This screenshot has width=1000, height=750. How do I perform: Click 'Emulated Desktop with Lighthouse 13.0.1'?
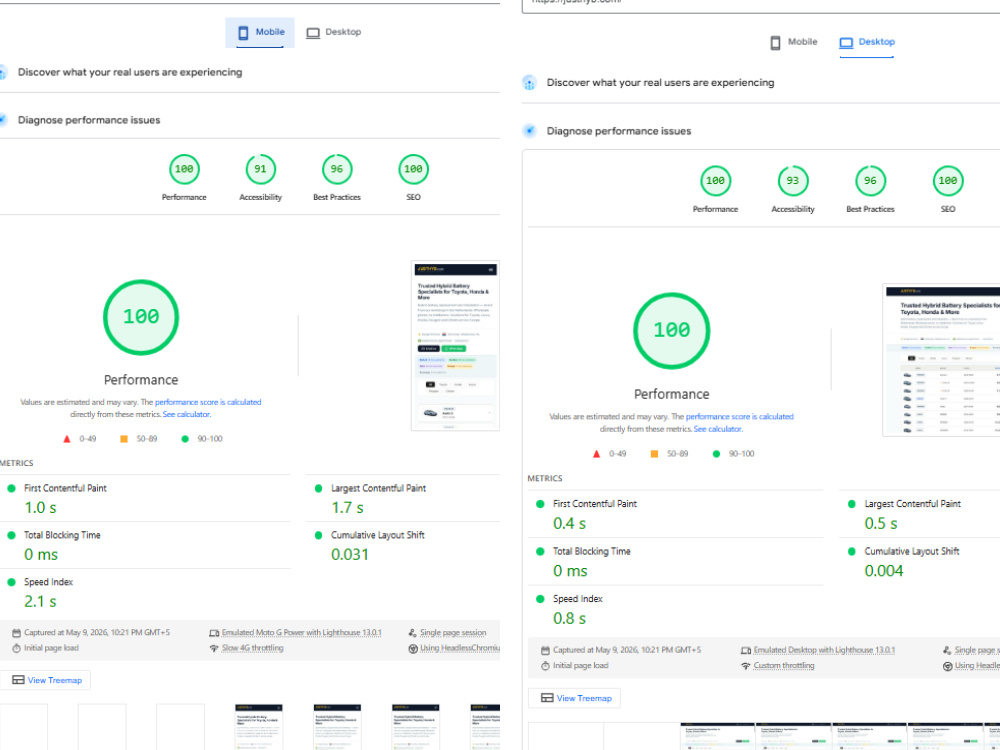click(x=824, y=650)
